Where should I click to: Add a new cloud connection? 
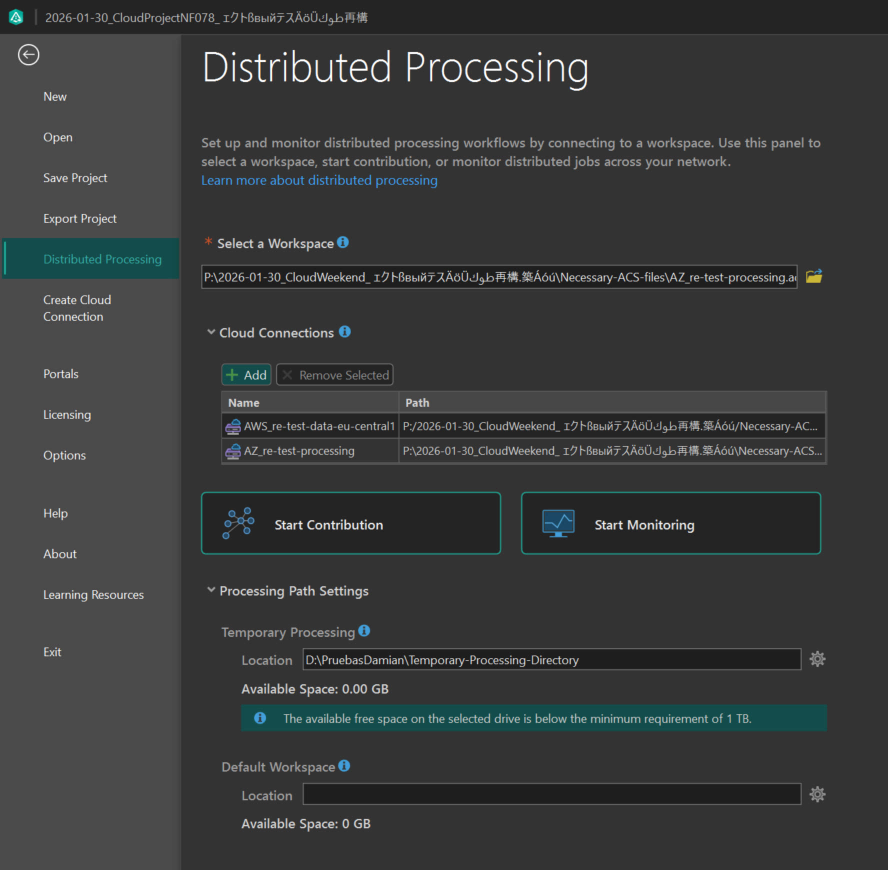coord(246,375)
